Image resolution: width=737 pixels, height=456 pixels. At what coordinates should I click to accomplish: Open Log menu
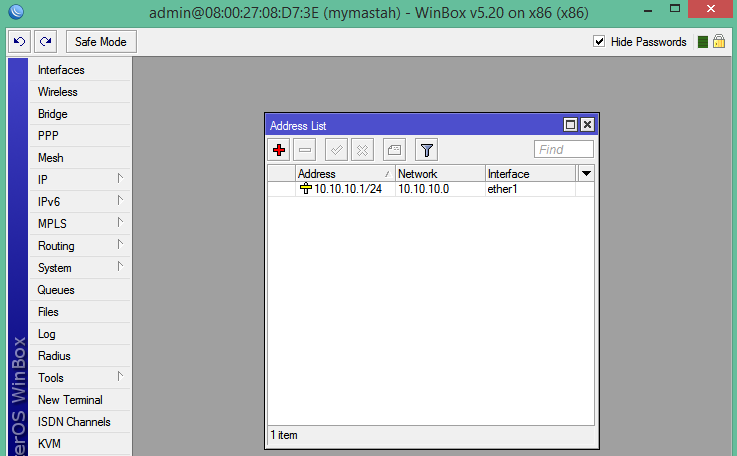point(80,334)
